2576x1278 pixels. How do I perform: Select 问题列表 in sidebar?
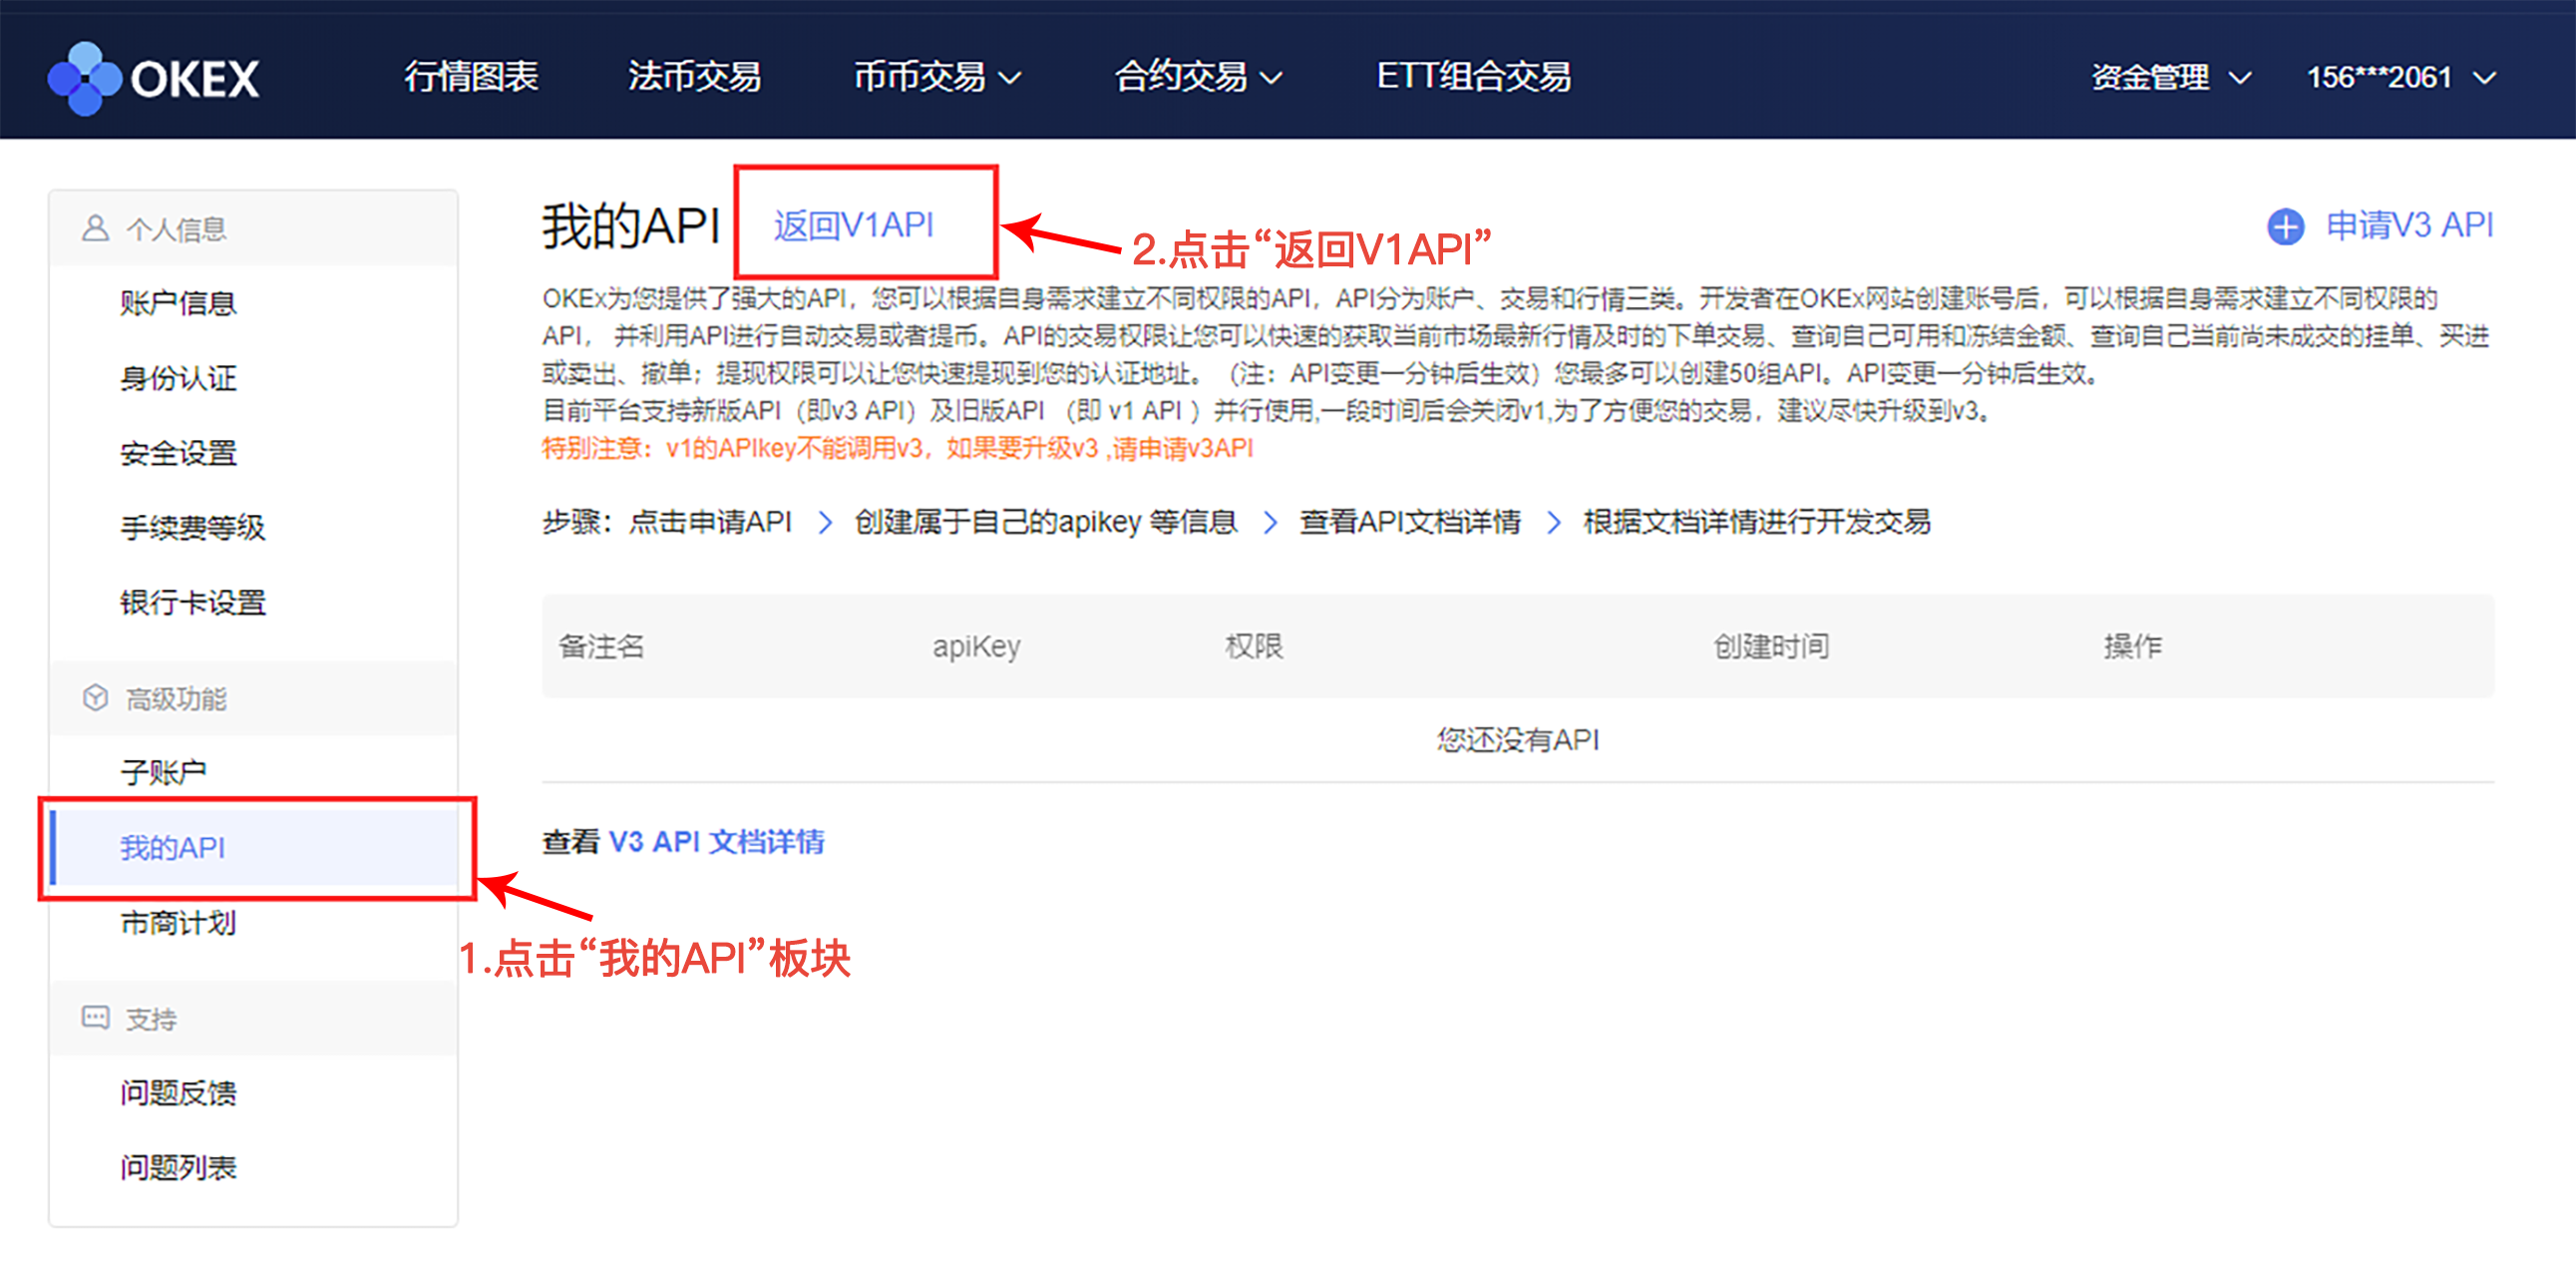point(178,1166)
